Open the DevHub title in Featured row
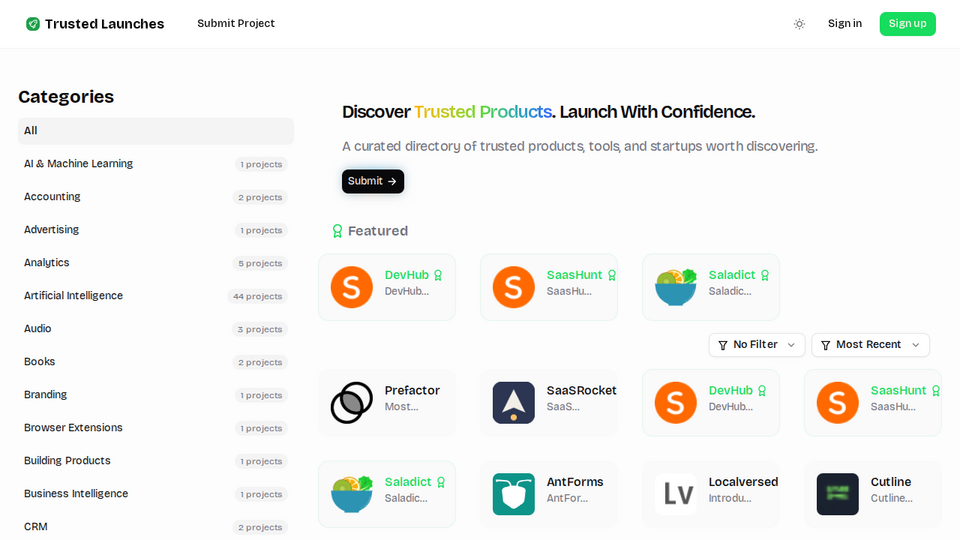Viewport: 960px width, 540px height. point(407,275)
